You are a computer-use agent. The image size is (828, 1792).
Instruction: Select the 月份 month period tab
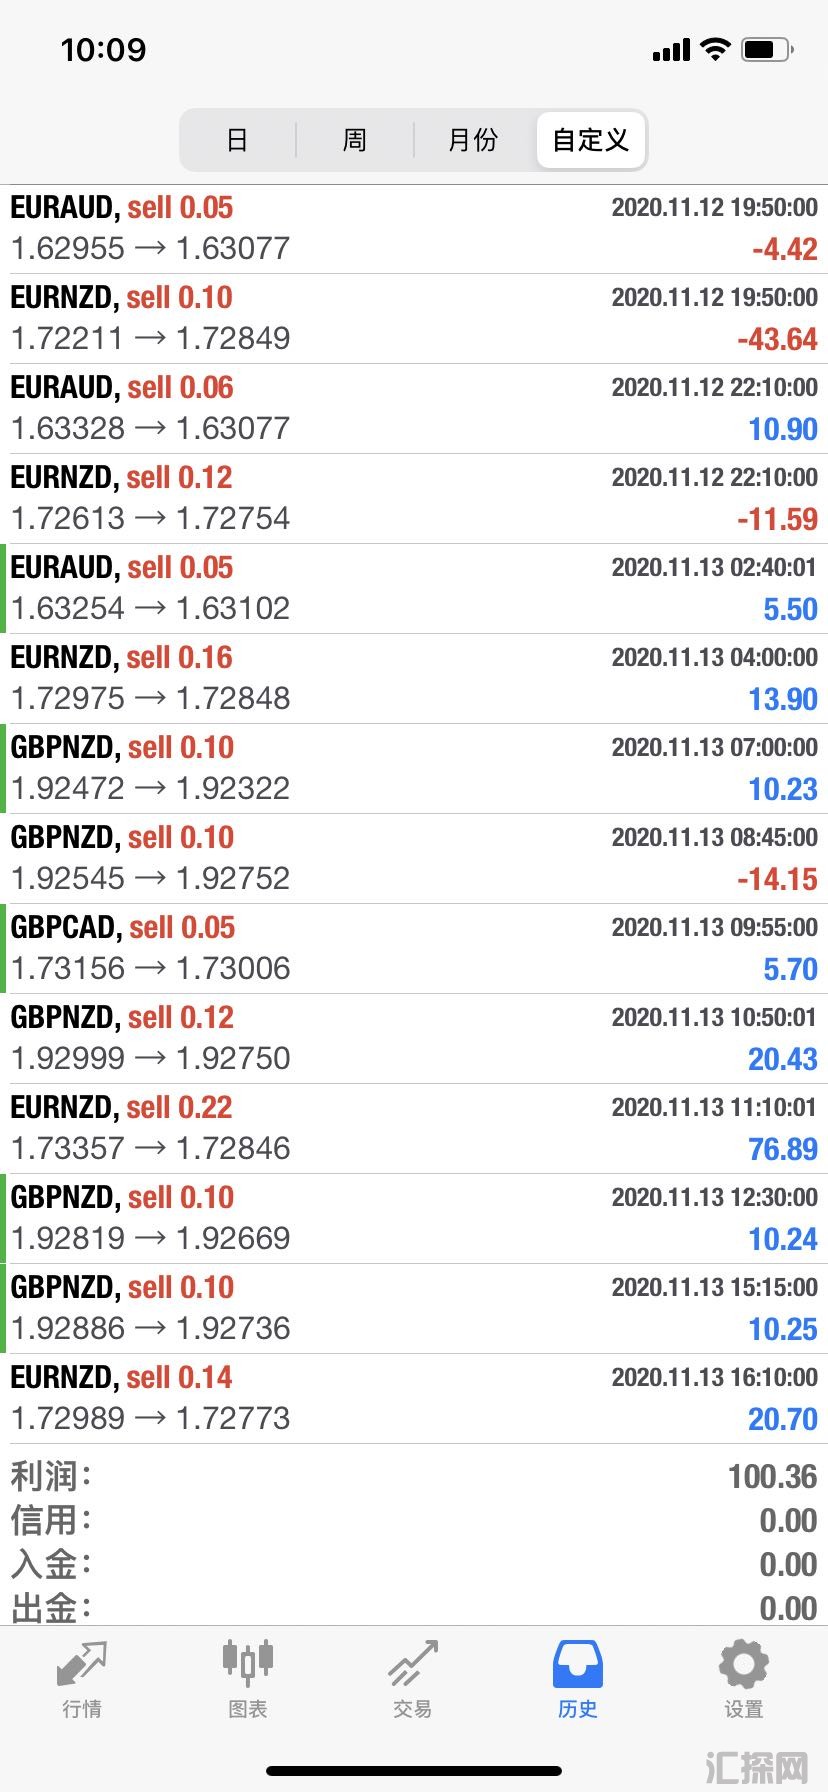click(x=473, y=140)
